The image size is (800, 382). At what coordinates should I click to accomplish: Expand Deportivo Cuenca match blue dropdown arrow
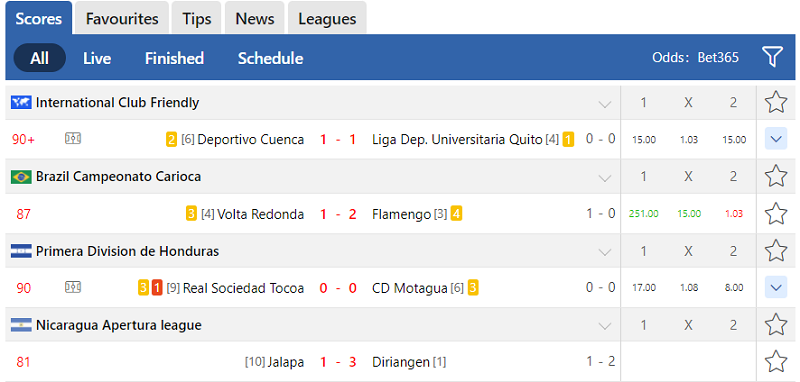click(776, 139)
